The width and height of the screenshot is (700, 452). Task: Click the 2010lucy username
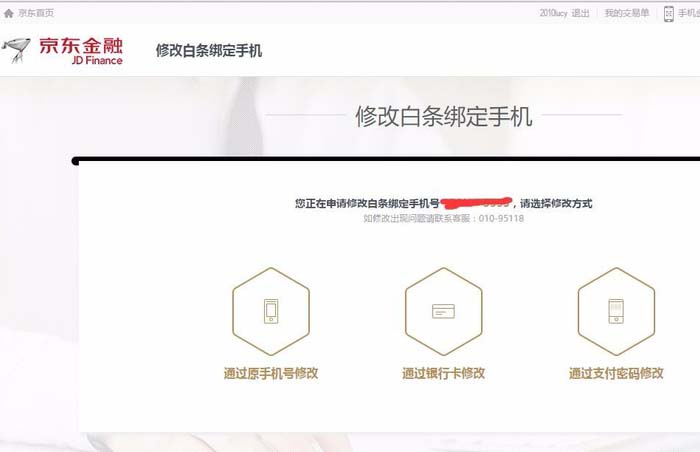(x=553, y=13)
